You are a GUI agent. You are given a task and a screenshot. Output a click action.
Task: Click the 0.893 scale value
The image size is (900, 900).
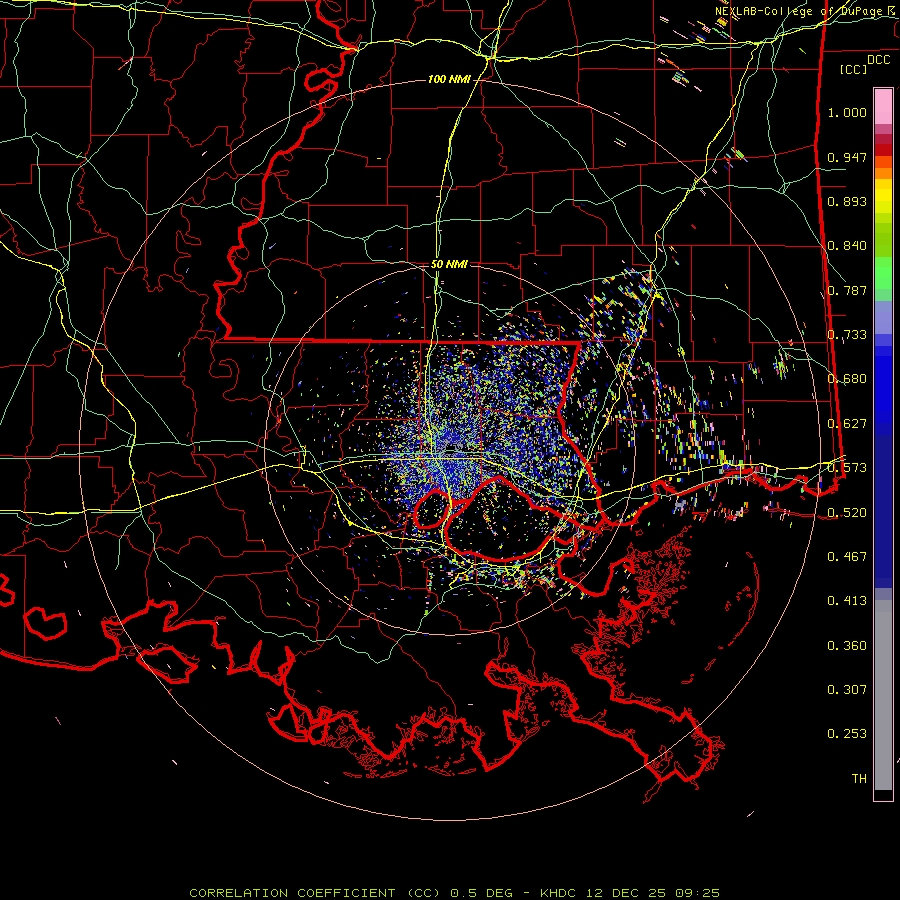click(847, 201)
